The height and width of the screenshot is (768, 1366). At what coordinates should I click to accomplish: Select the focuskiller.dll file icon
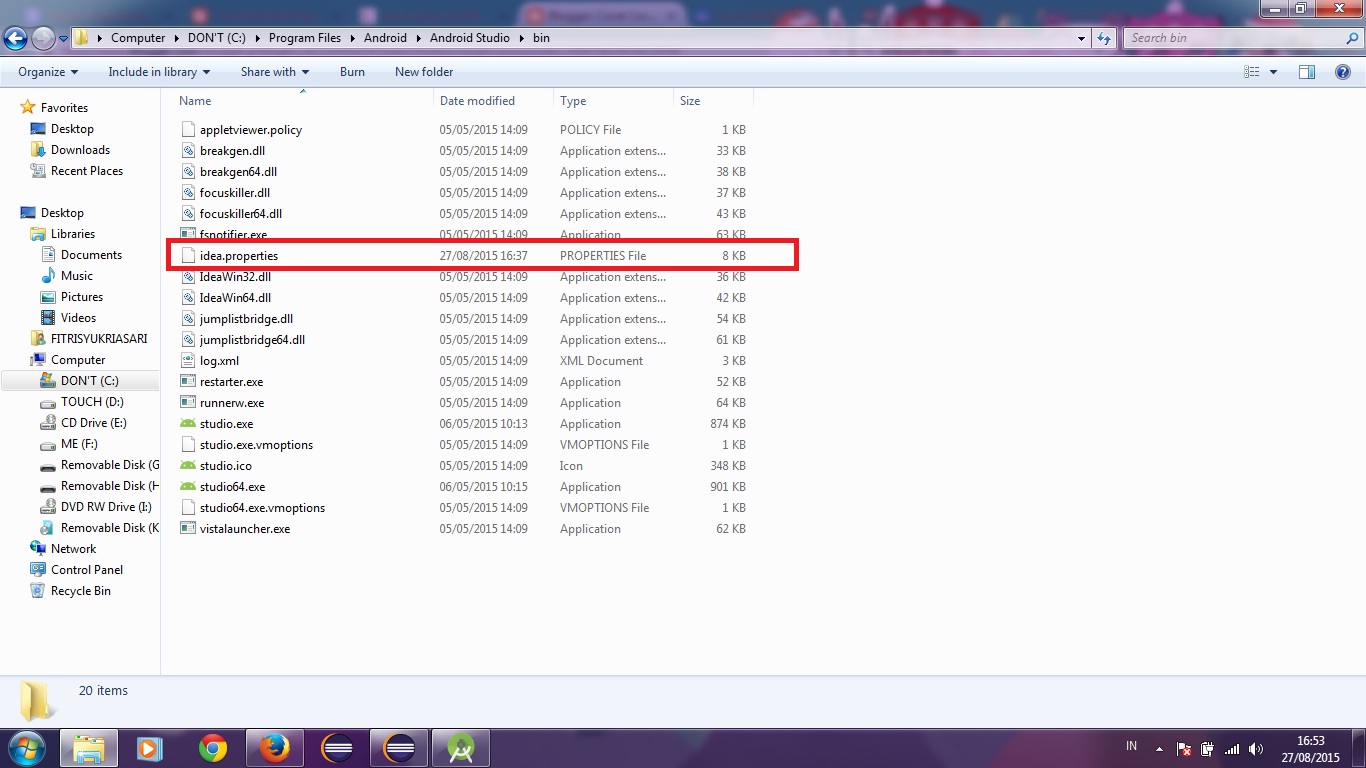point(188,193)
